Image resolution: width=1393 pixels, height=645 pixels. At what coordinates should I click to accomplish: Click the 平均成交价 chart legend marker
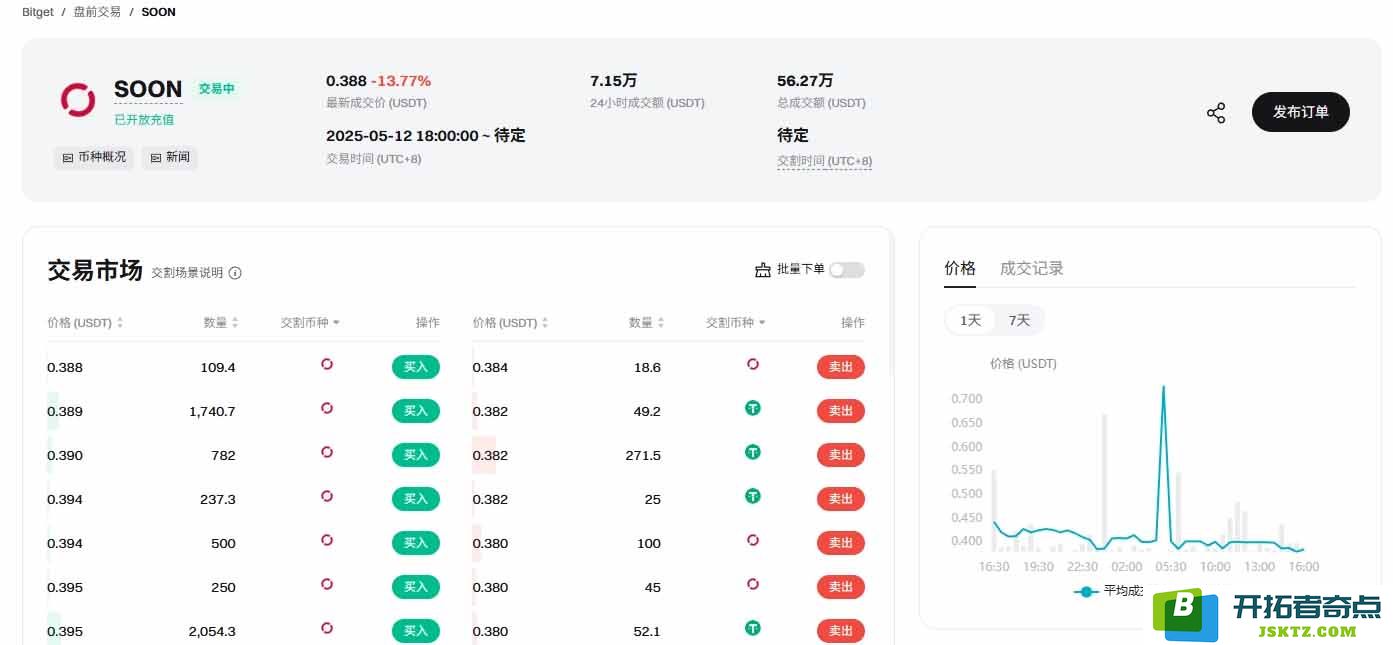pos(1086,591)
